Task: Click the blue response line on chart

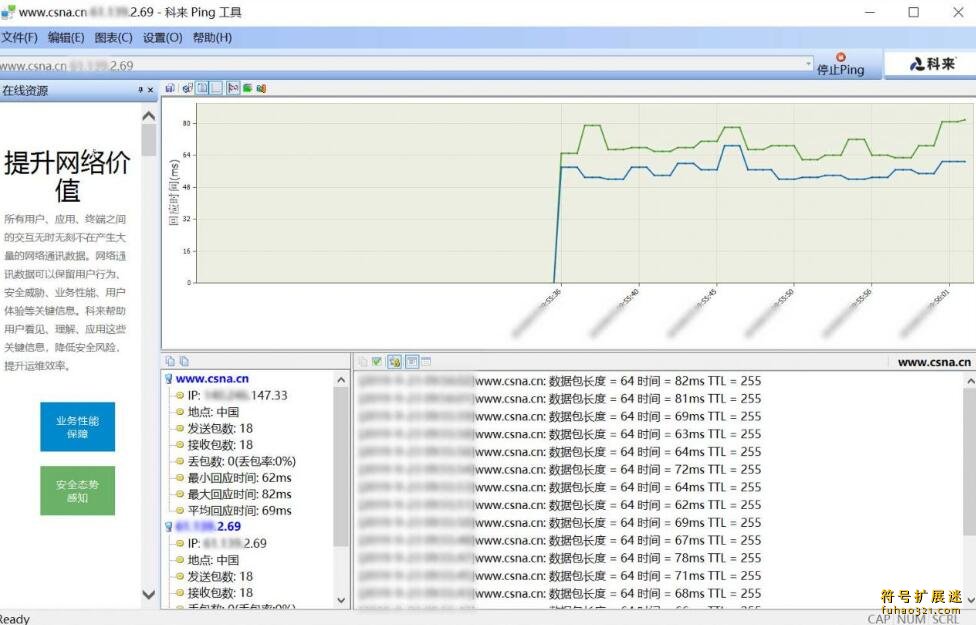Action: pos(759,169)
